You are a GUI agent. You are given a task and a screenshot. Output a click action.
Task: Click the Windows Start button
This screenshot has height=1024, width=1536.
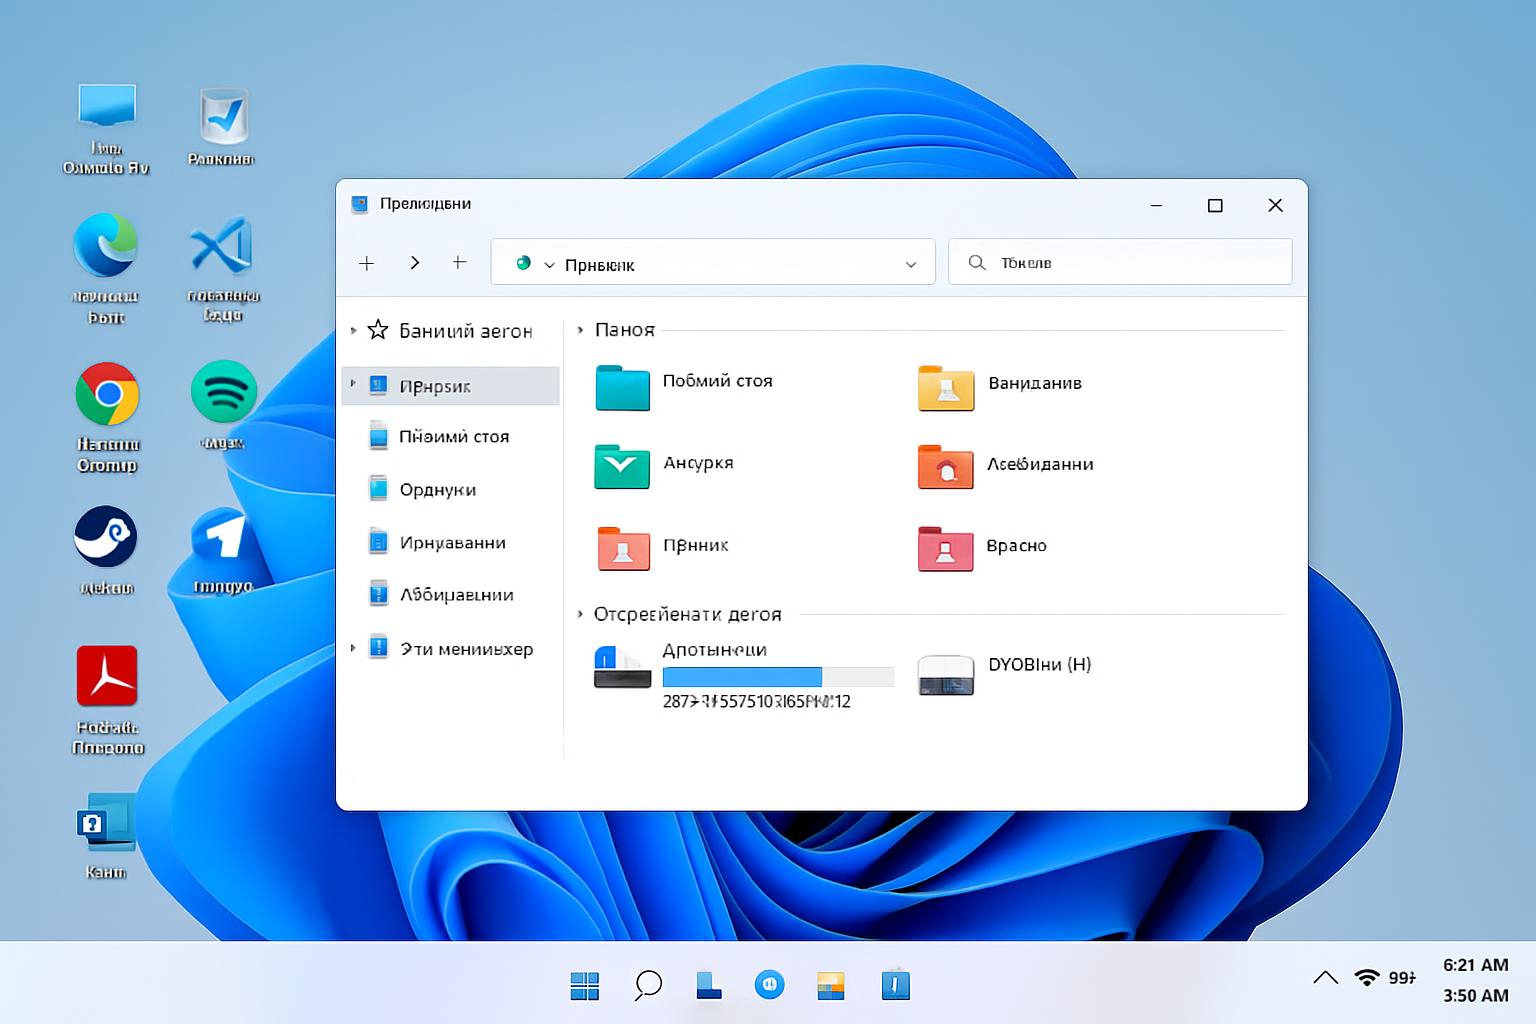(x=584, y=985)
